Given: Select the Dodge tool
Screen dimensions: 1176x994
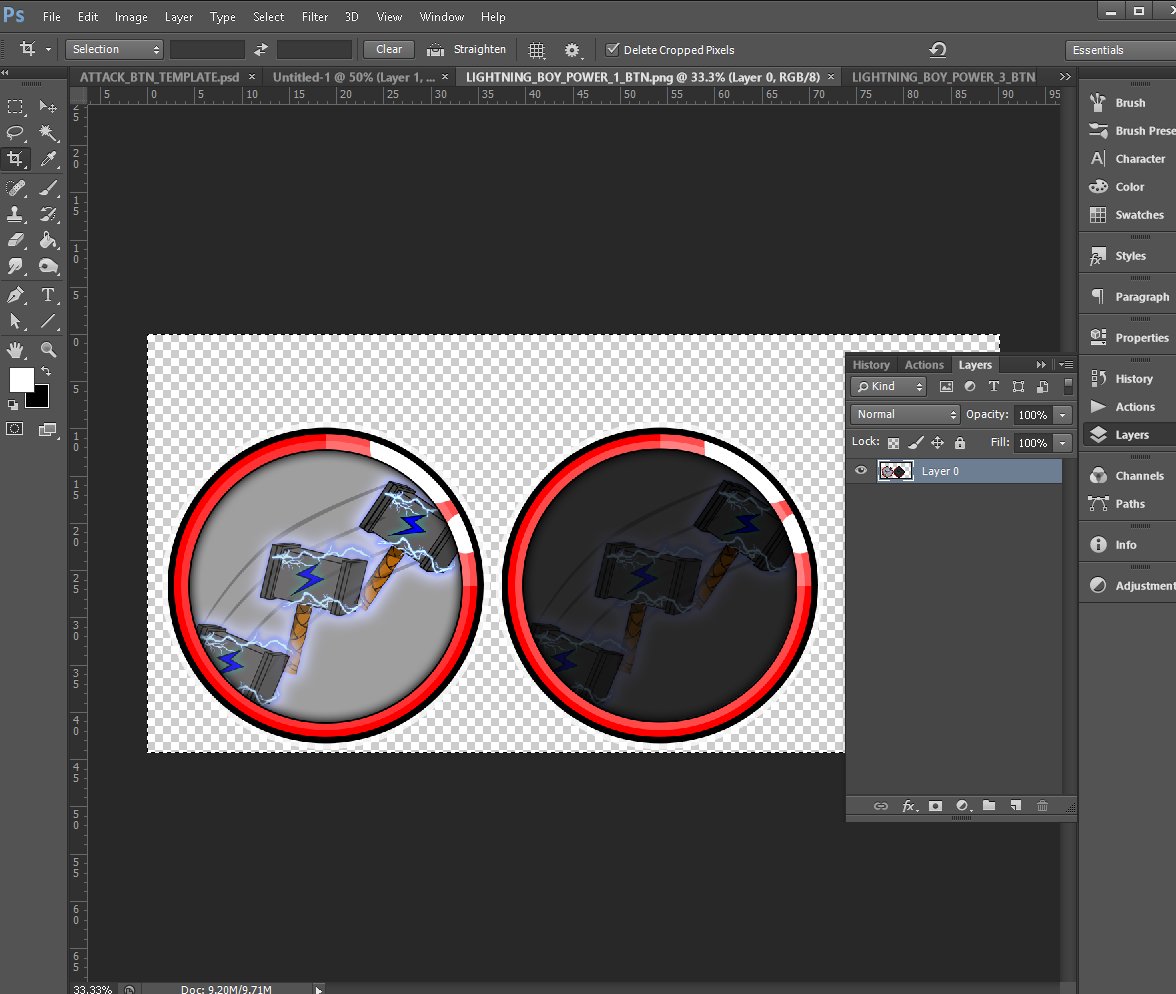Looking at the screenshot, I should tap(48, 266).
